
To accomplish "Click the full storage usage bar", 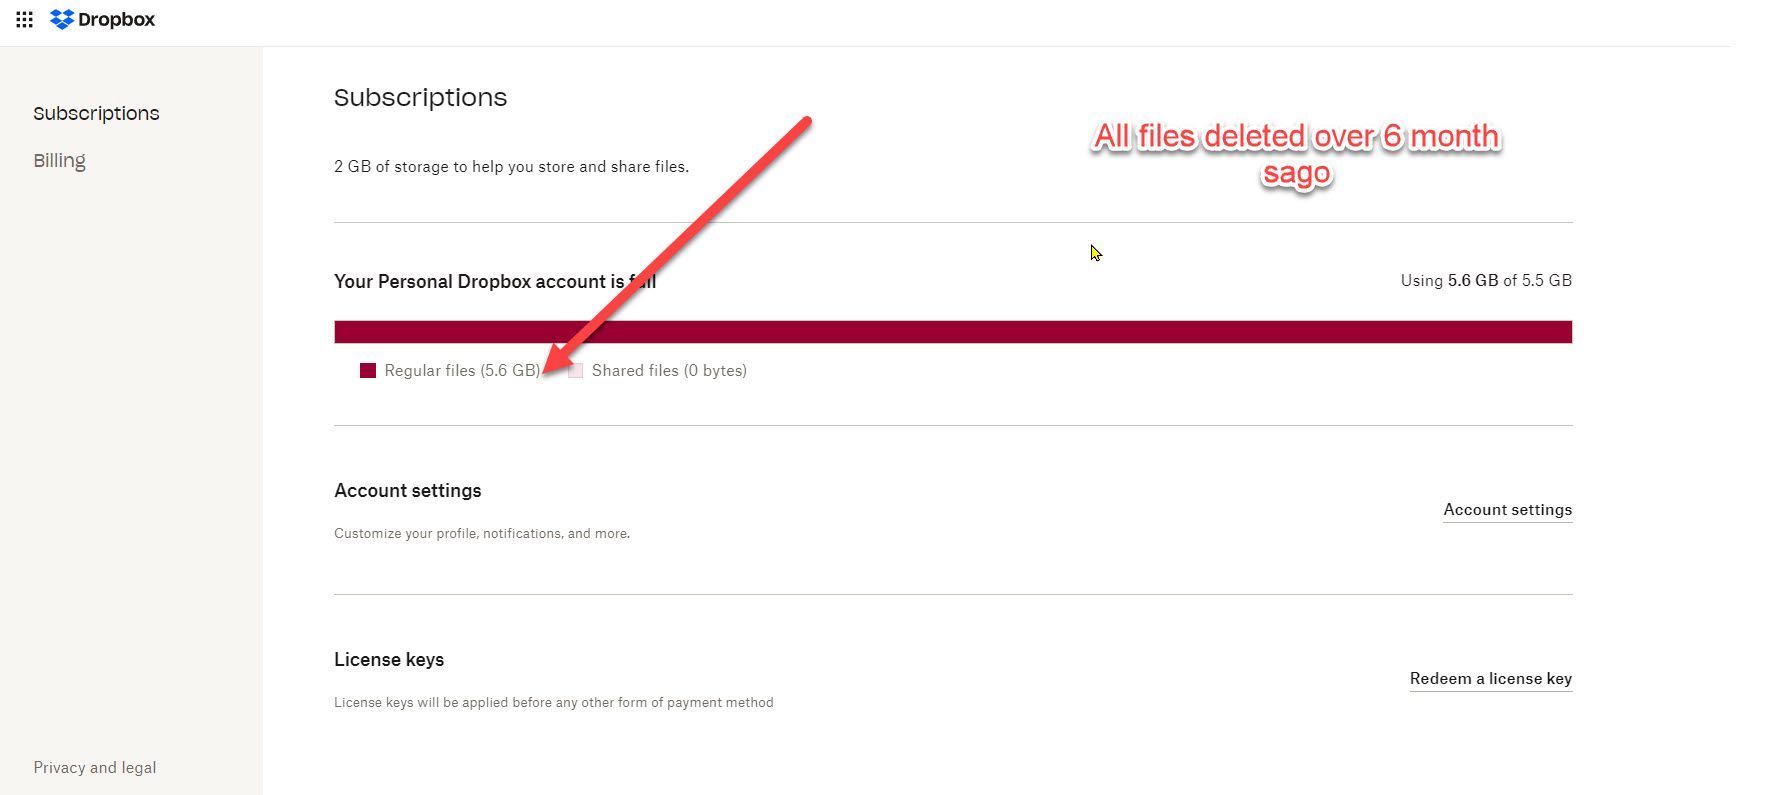I will 953,332.
